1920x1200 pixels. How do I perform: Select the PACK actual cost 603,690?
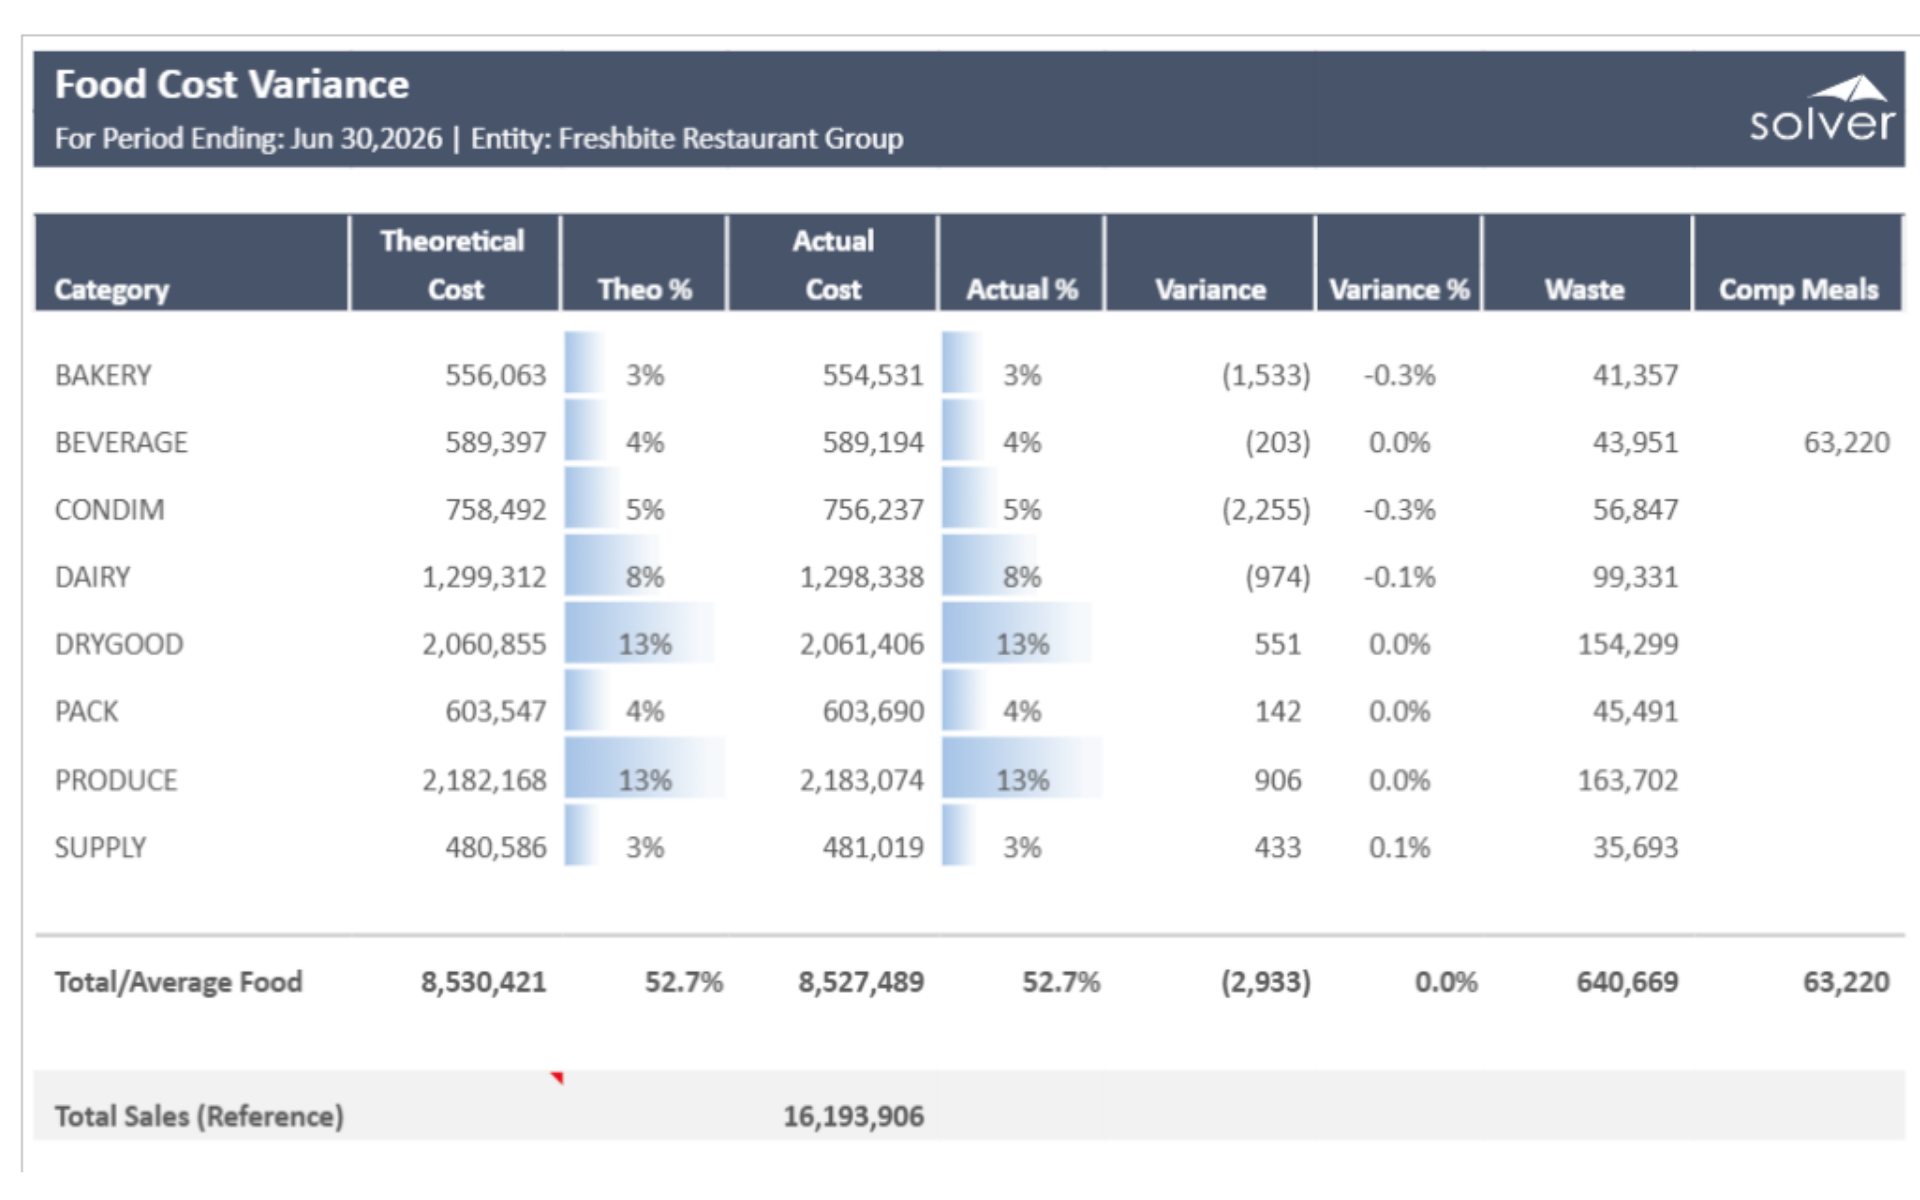872,711
